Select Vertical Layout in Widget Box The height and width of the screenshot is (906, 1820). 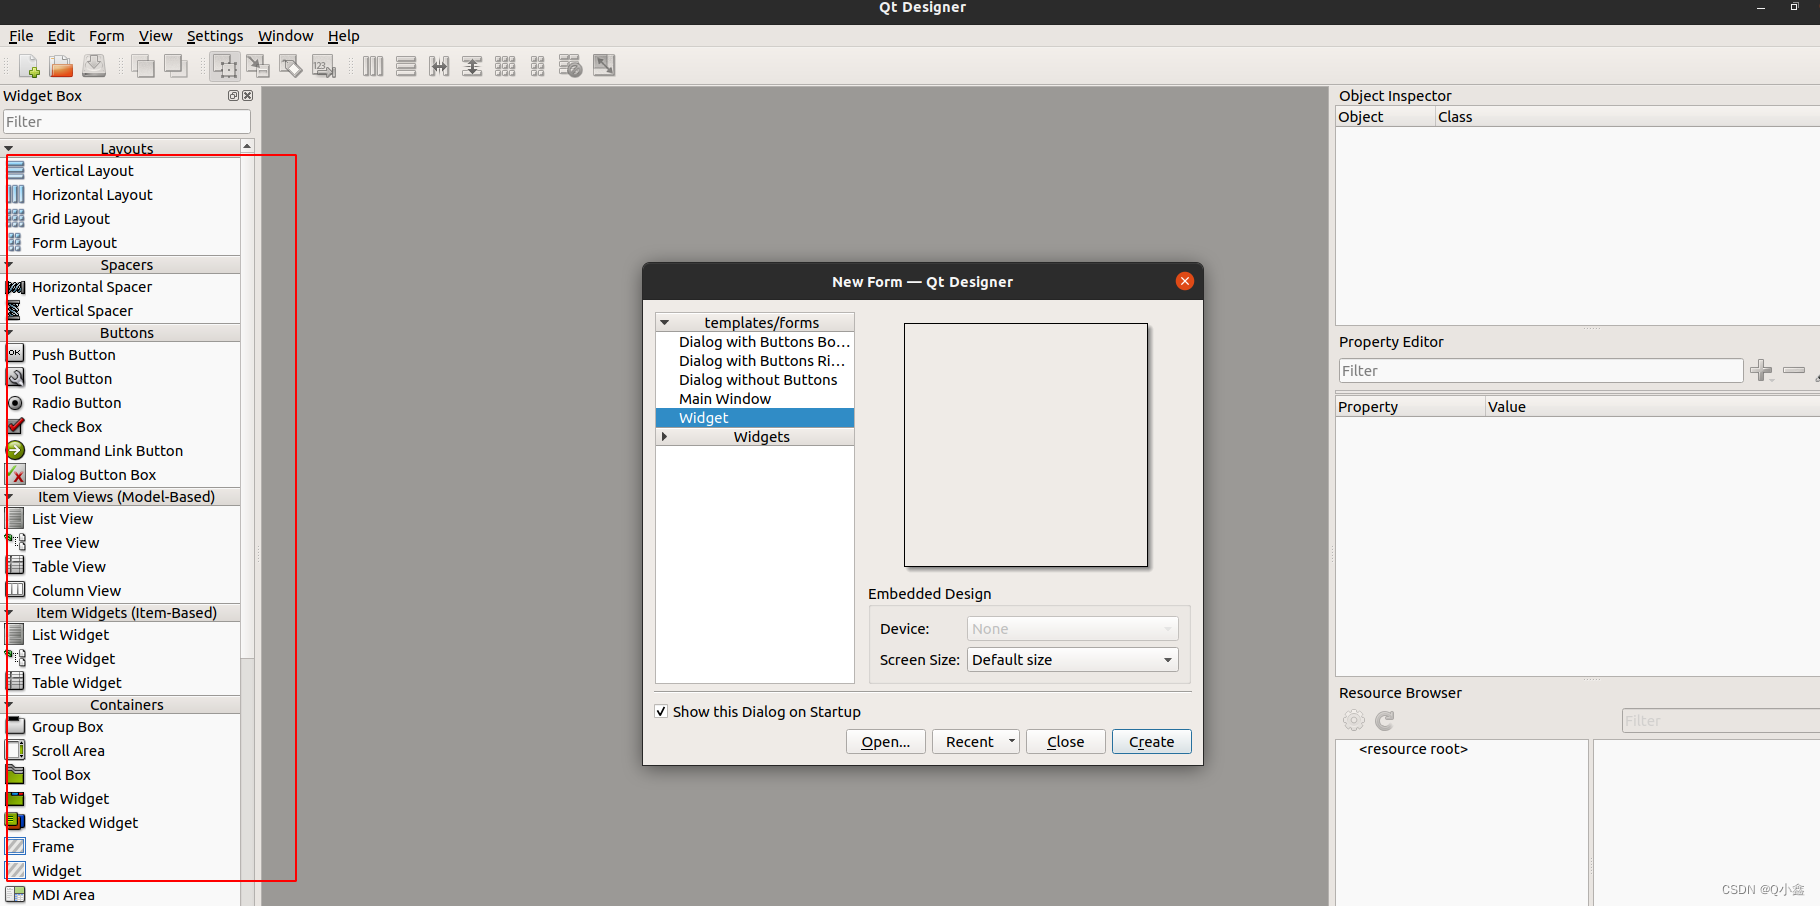click(69, 171)
